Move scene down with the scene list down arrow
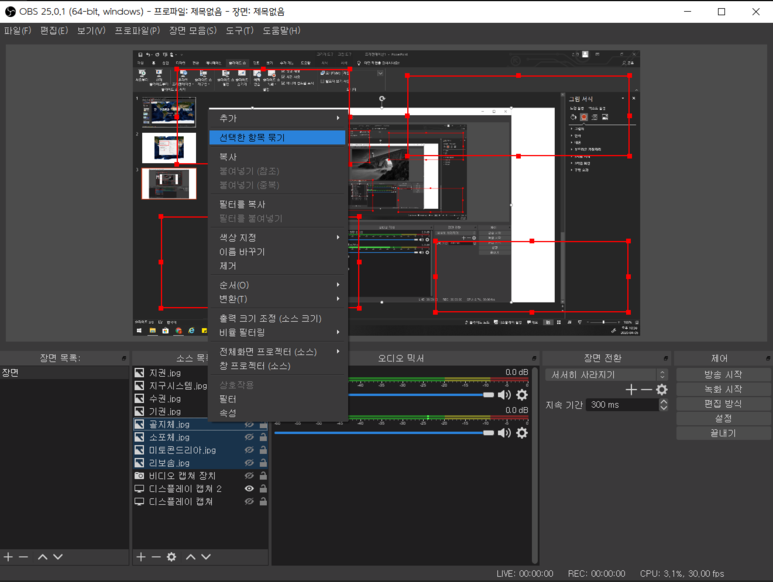Image resolution: width=773 pixels, height=582 pixels. pos(58,557)
